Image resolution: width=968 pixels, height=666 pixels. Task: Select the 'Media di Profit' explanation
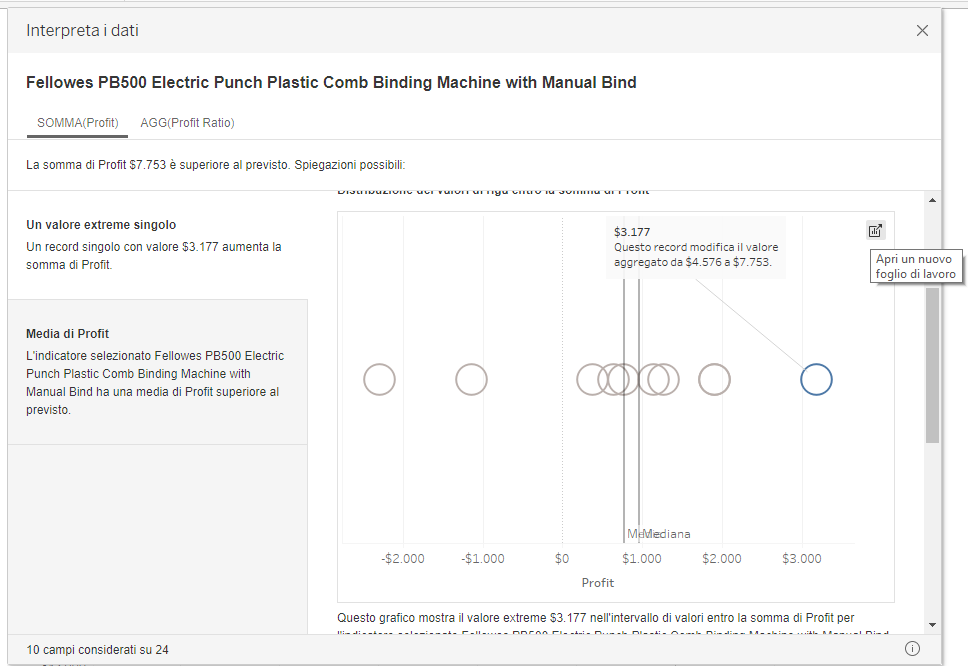tap(157, 371)
